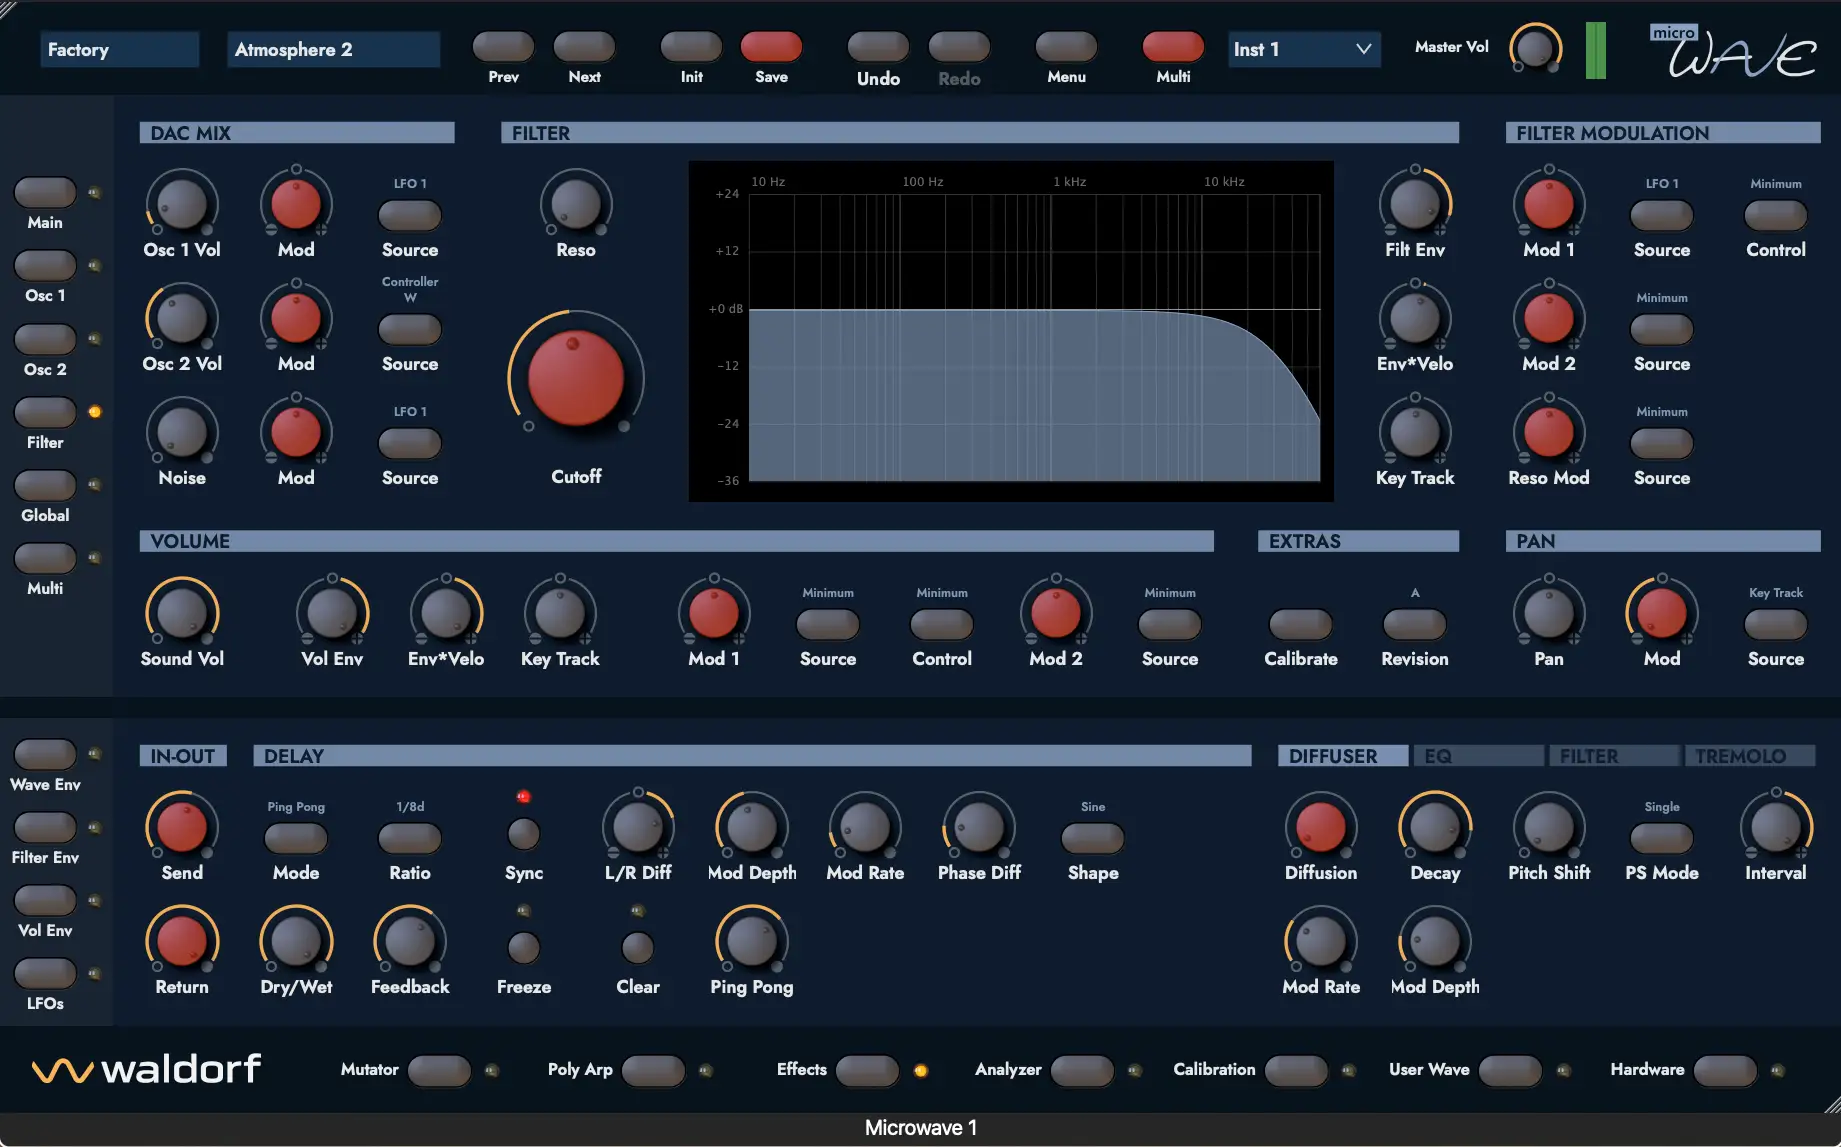Toggle the Mutator switch

pyautogui.click(x=439, y=1070)
